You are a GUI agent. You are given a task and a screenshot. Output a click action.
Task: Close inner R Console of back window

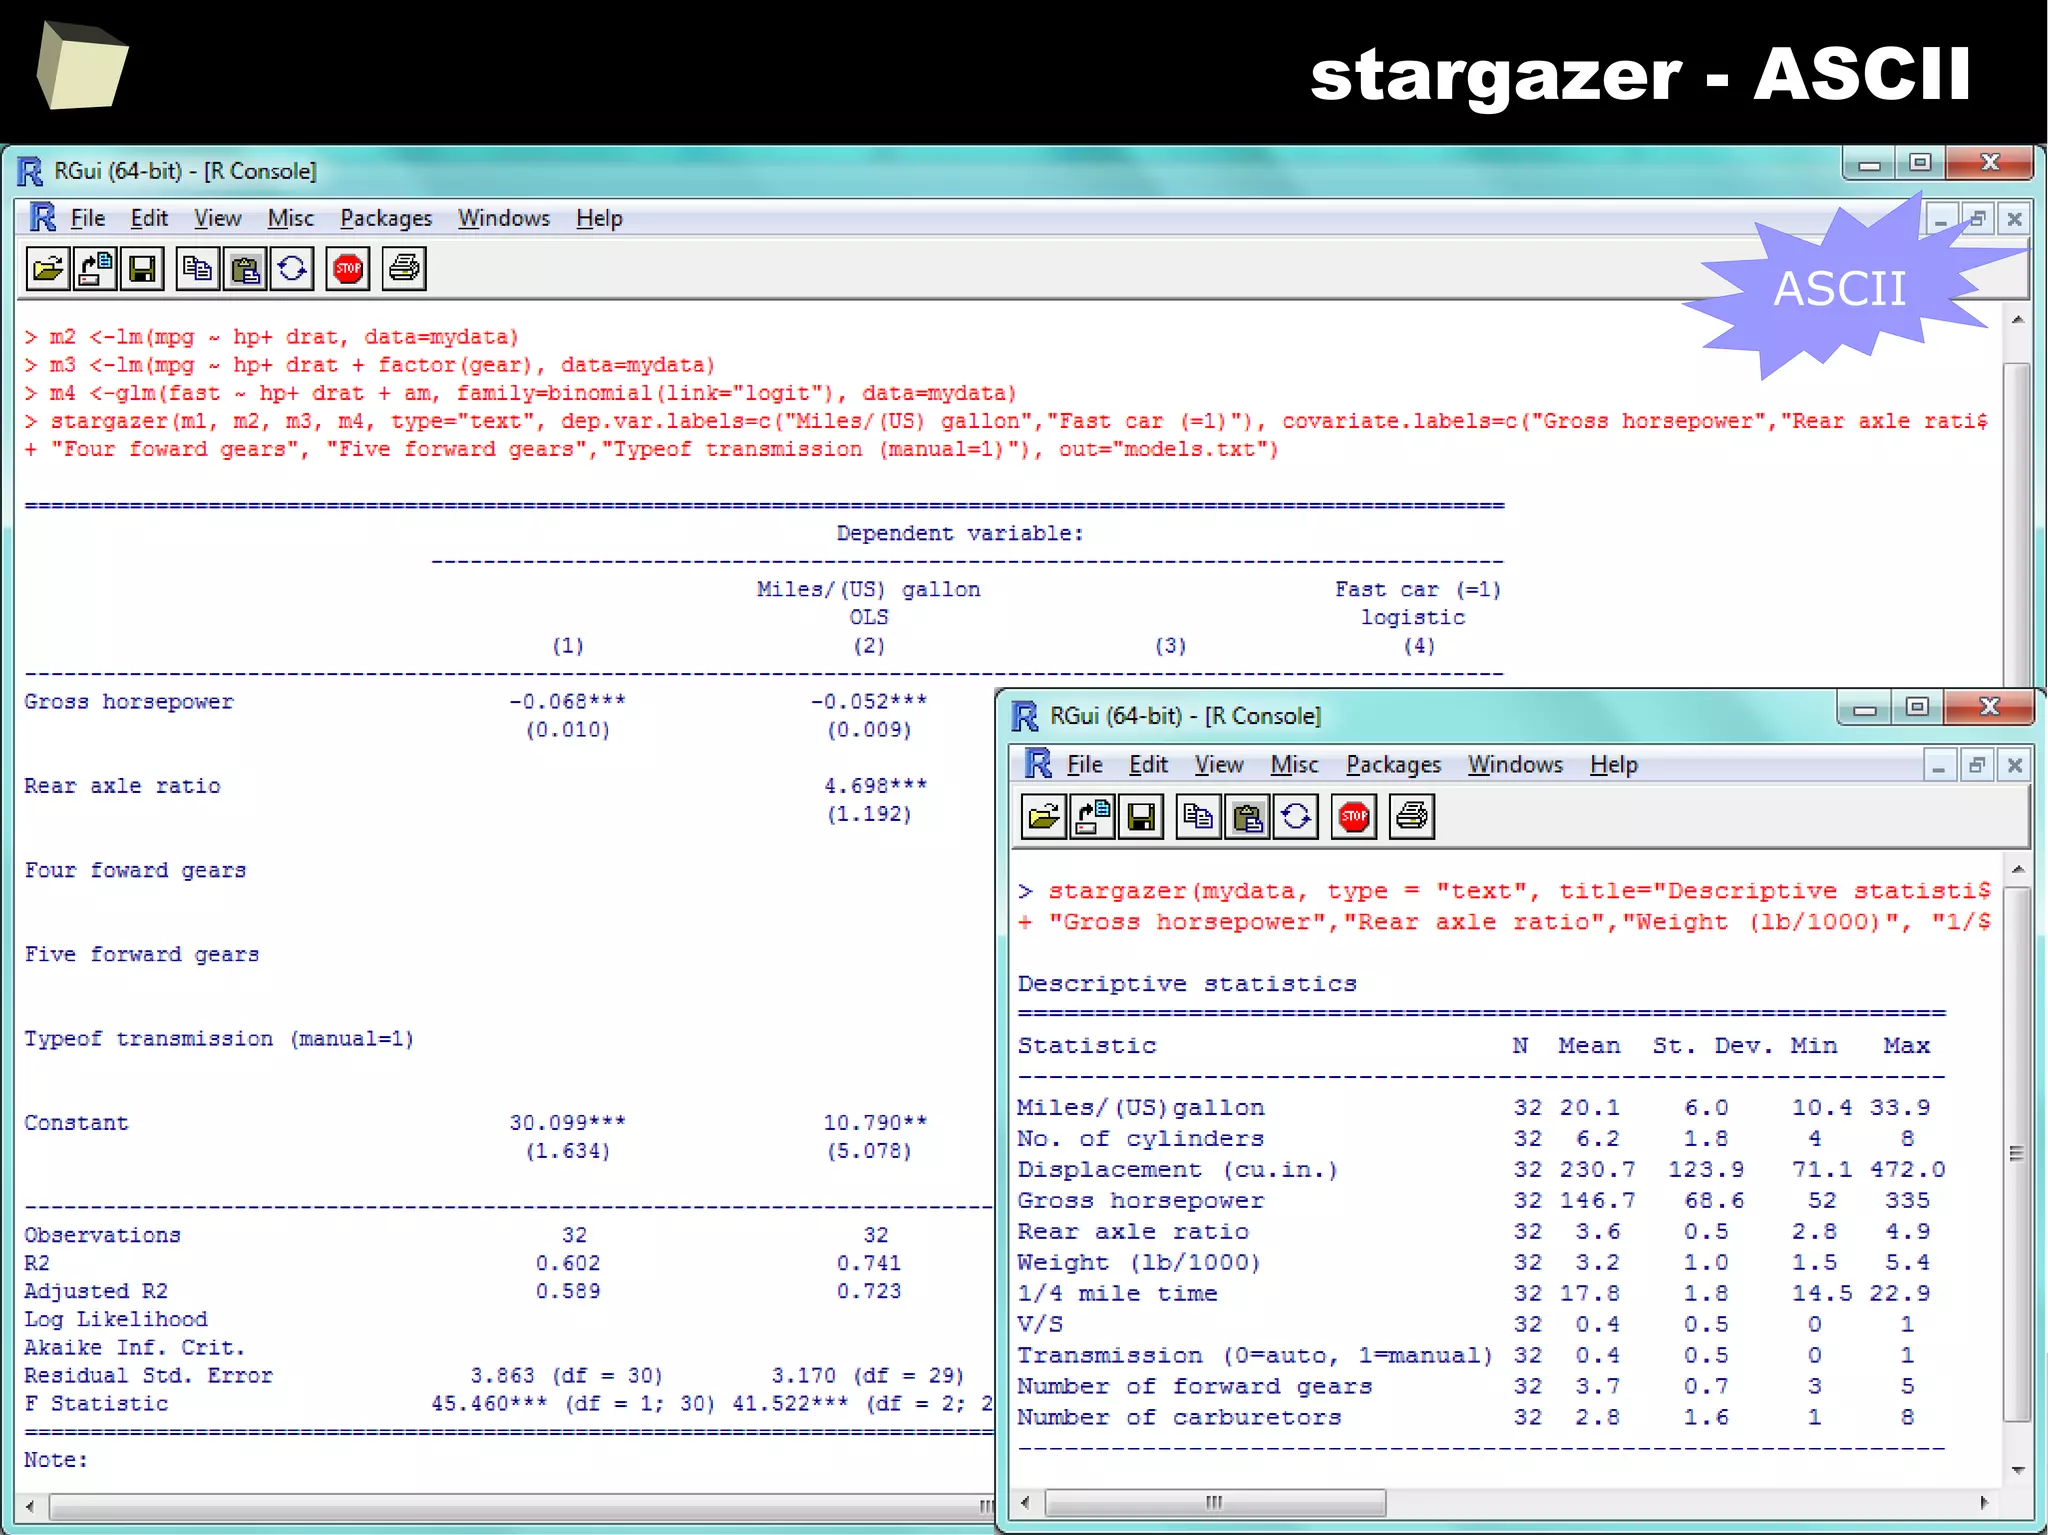[x=2015, y=219]
